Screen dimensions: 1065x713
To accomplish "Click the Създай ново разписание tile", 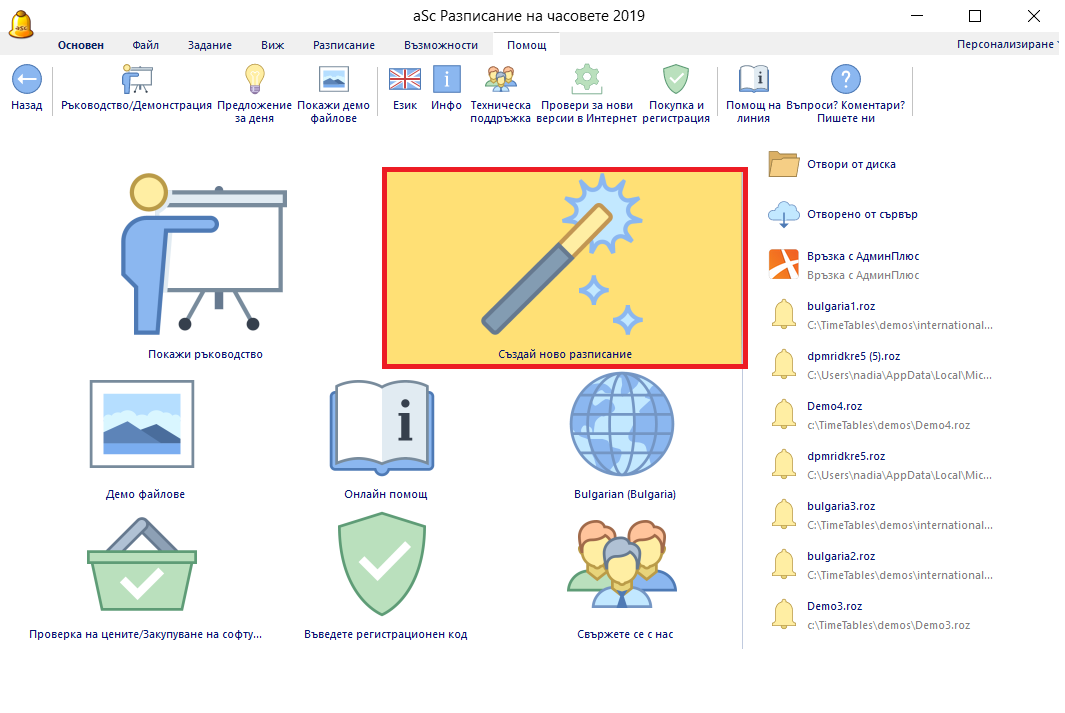I will 564,267.
